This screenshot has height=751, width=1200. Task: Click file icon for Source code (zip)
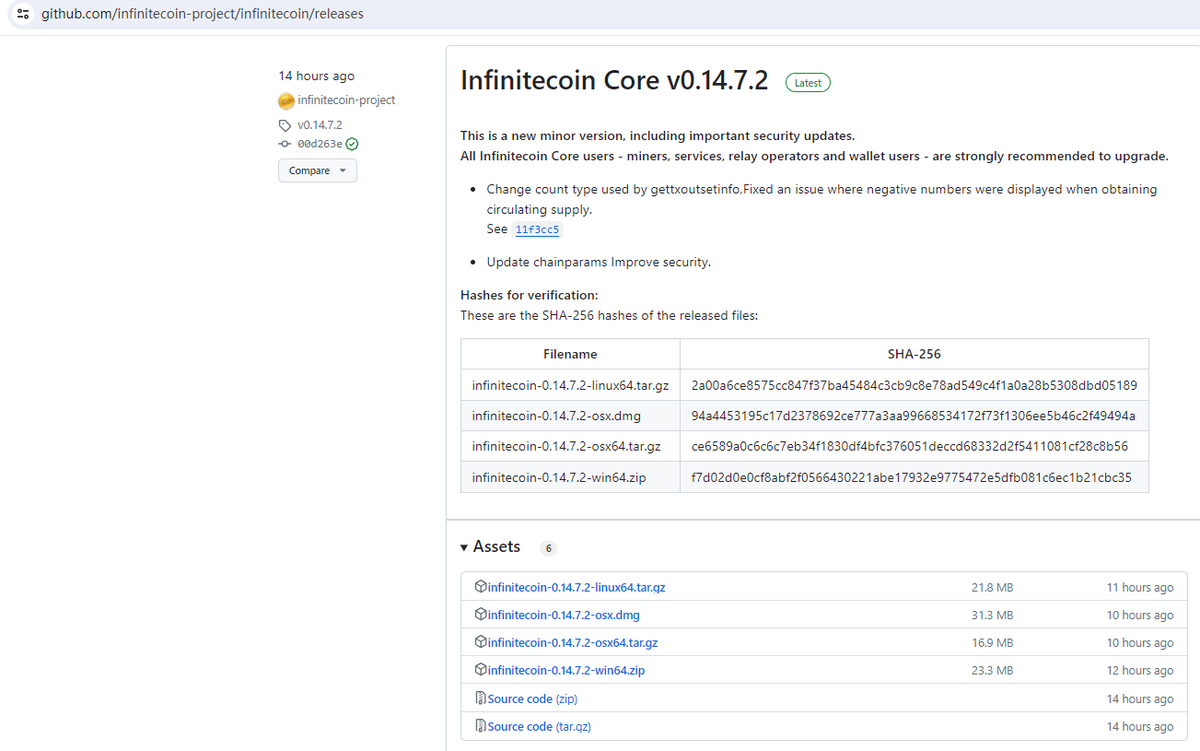[480, 698]
